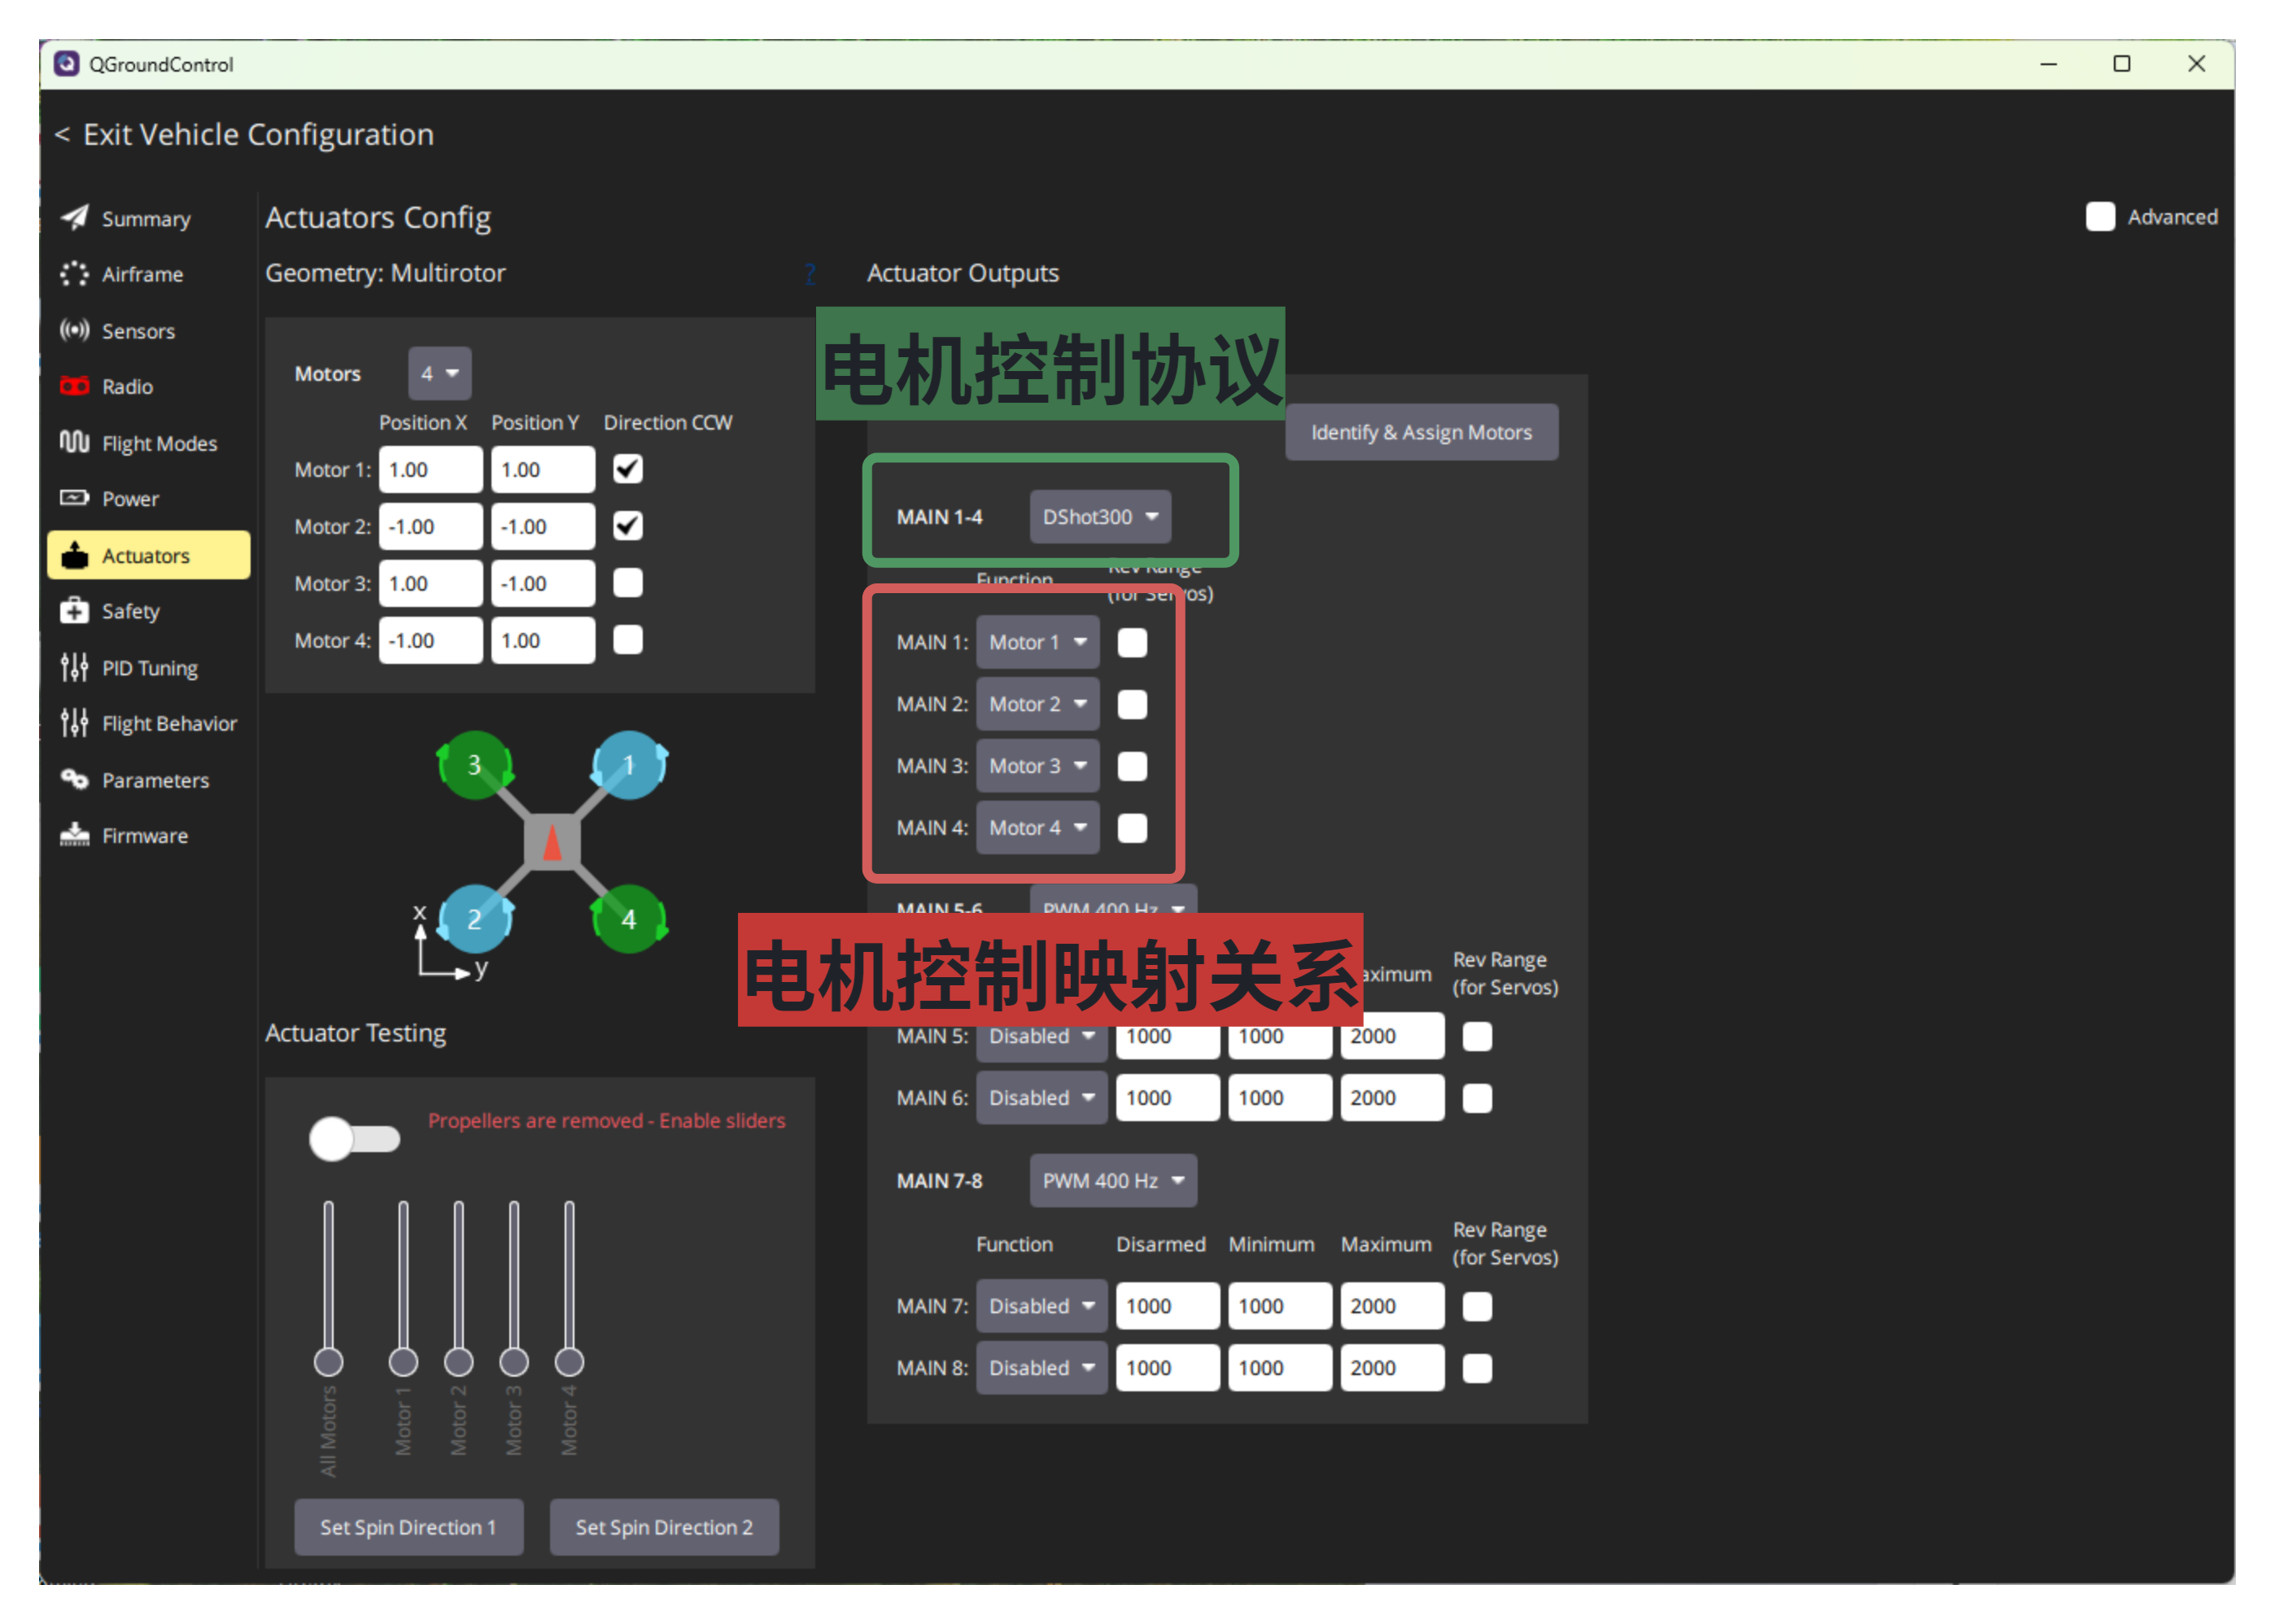Click Identify & Assign Motors button
Viewport: 2275px width, 1624px height.
(x=1421, y=433)
